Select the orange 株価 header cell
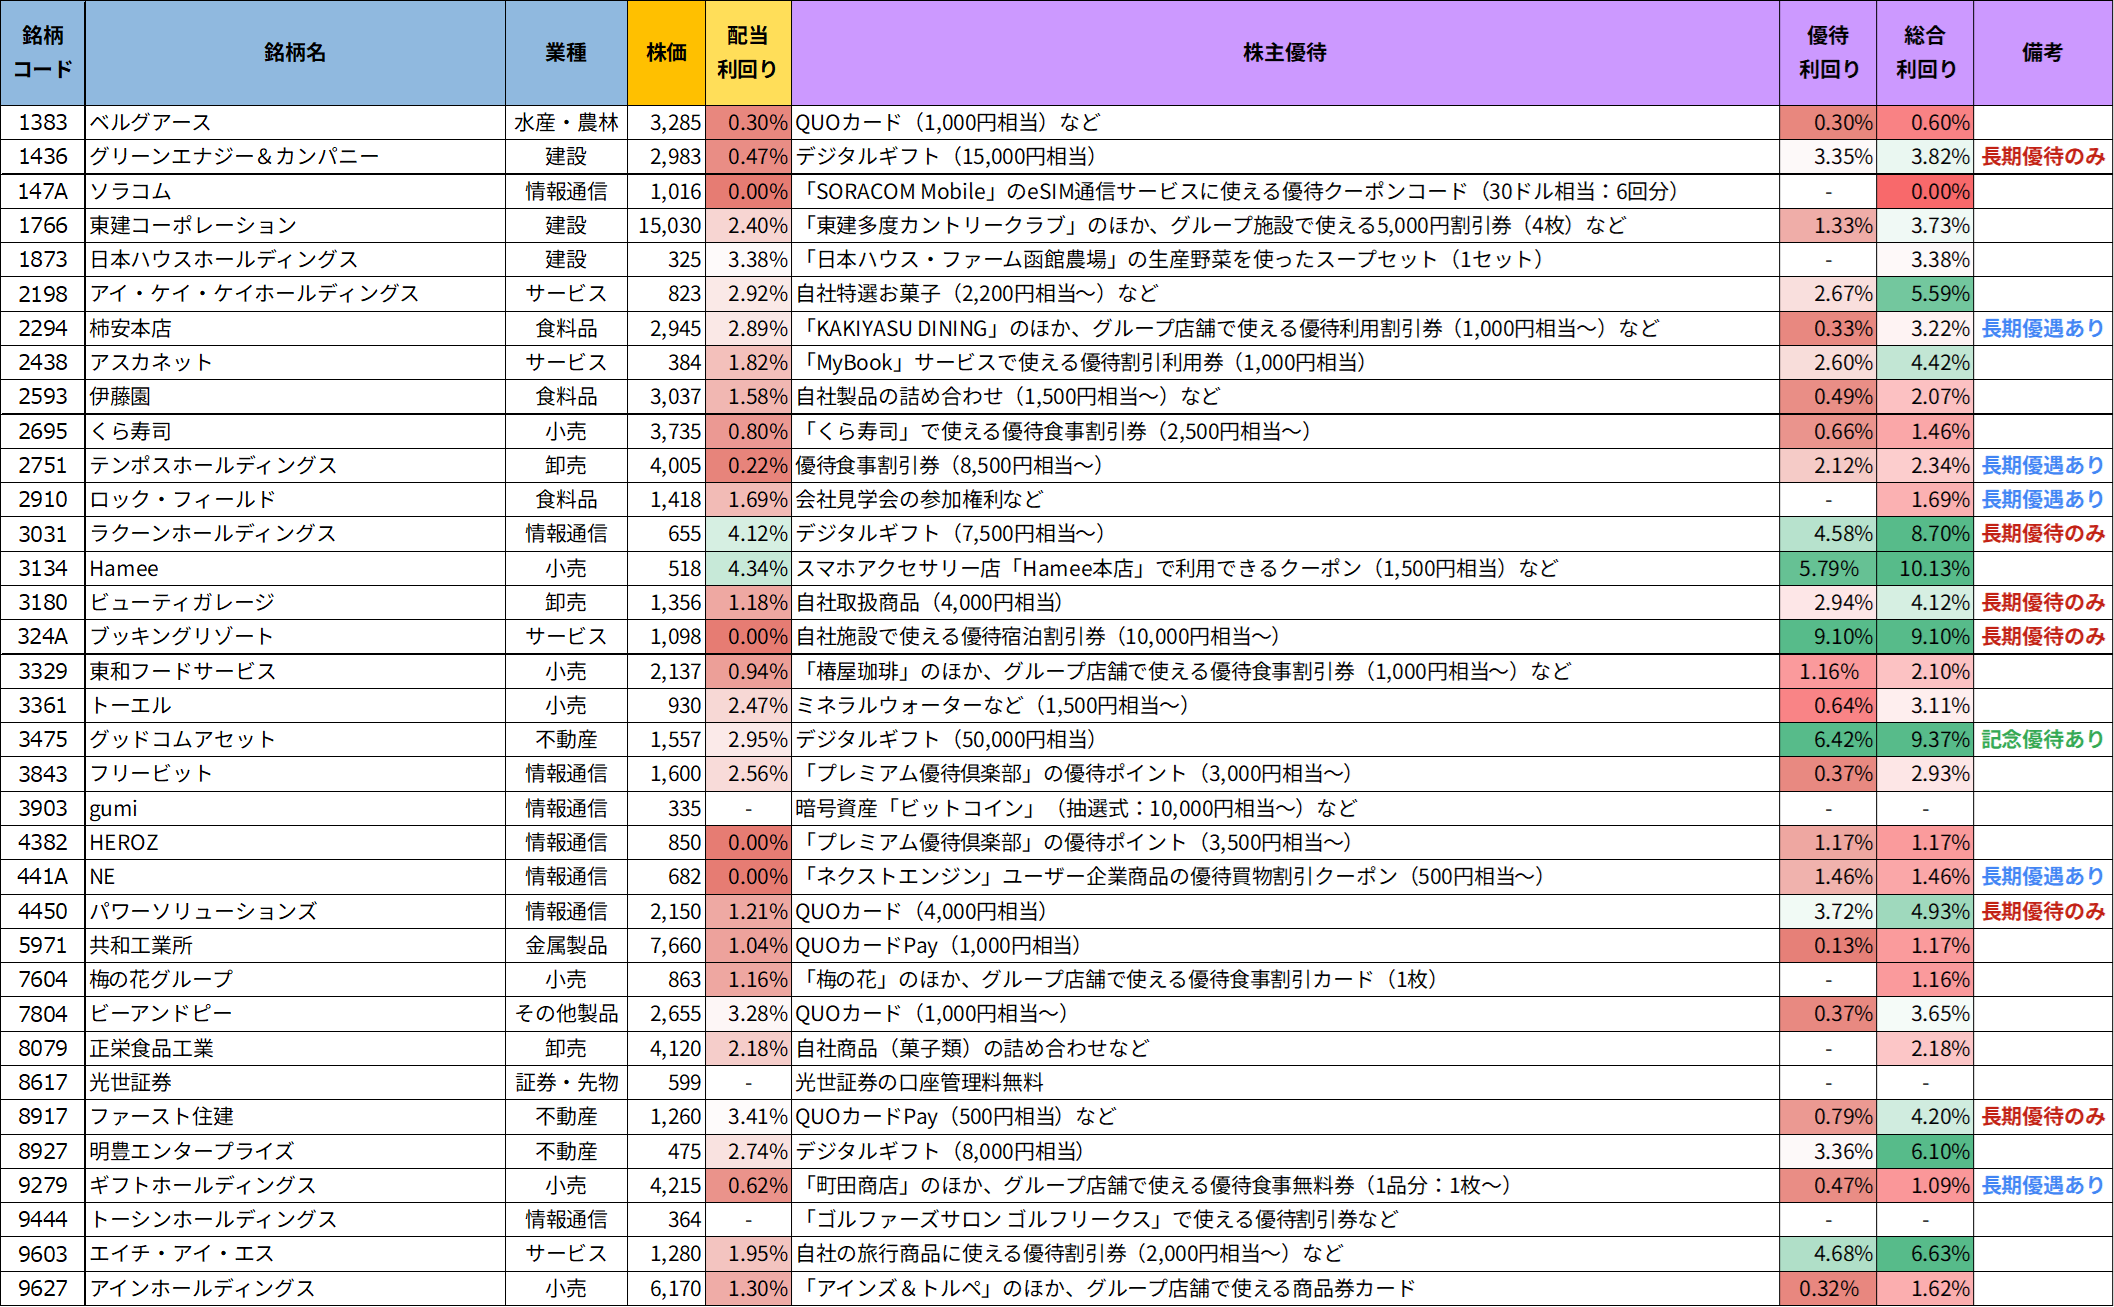 (x=666, y=52)
